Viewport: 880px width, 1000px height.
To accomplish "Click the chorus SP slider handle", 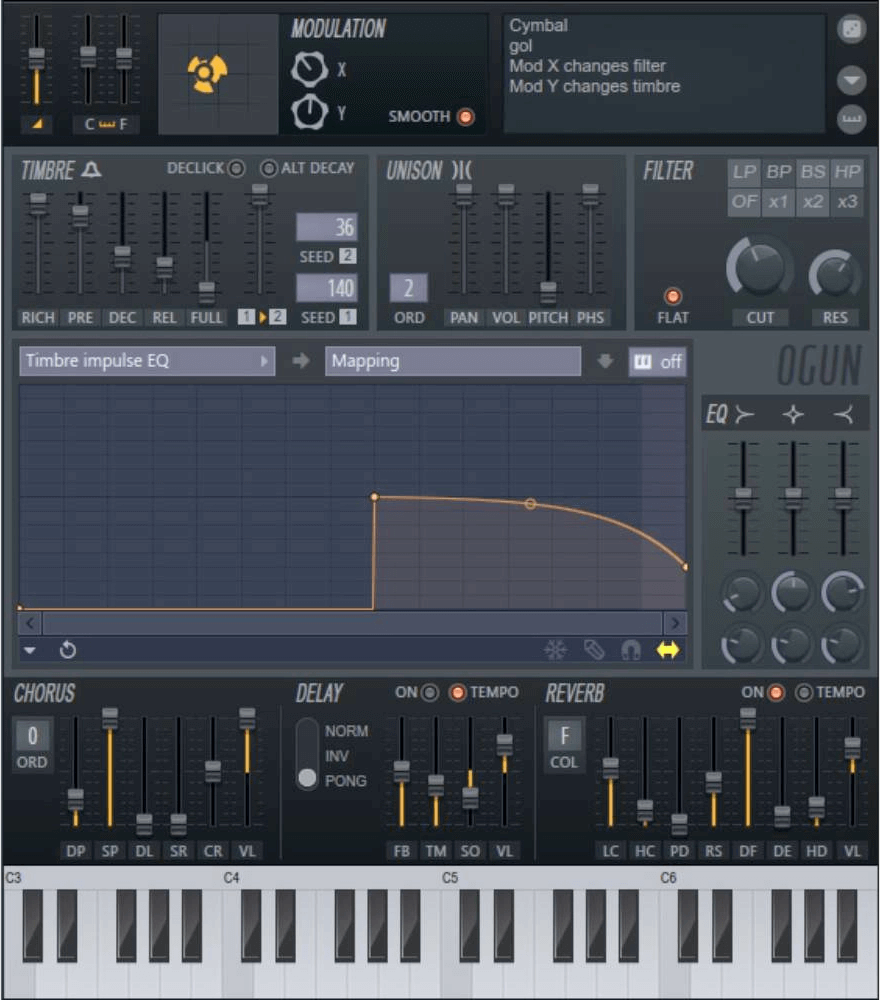I will point(110,719).
